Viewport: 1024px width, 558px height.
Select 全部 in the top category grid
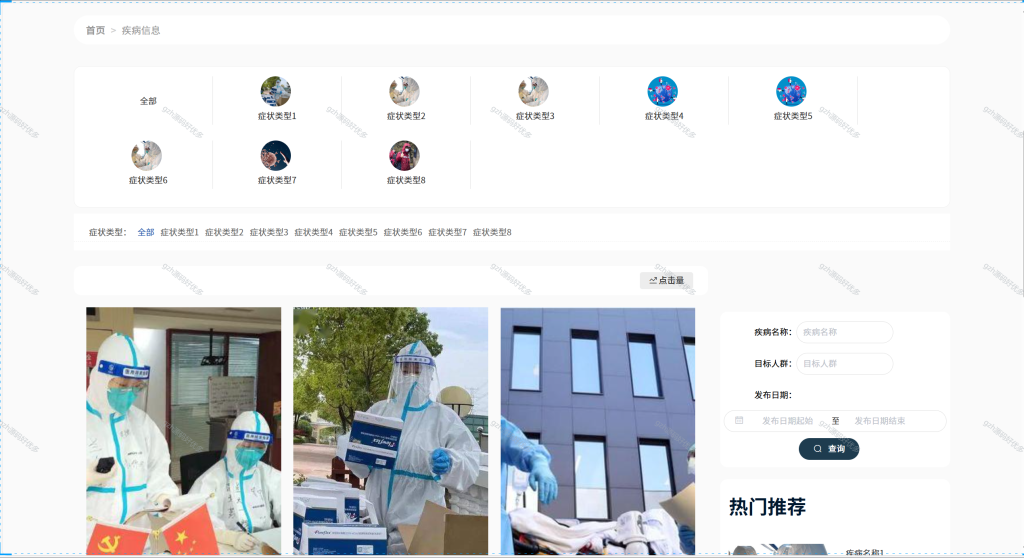[148, 101]
